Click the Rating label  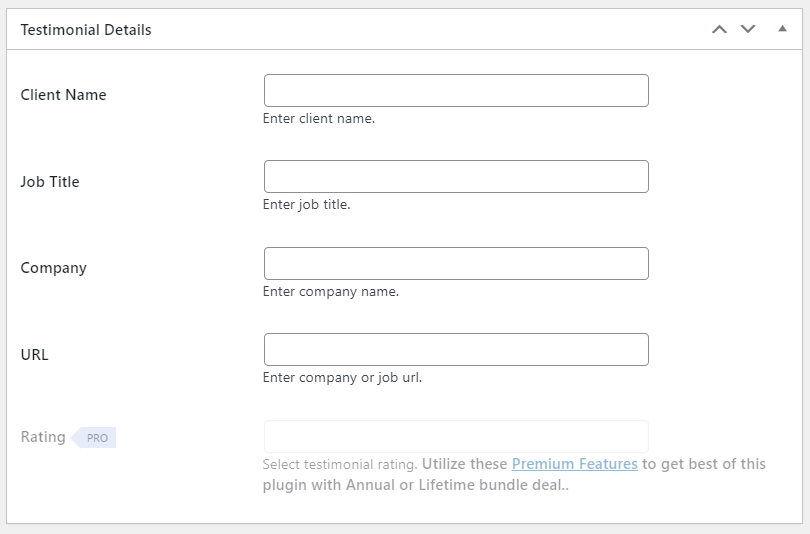[43, 437]
